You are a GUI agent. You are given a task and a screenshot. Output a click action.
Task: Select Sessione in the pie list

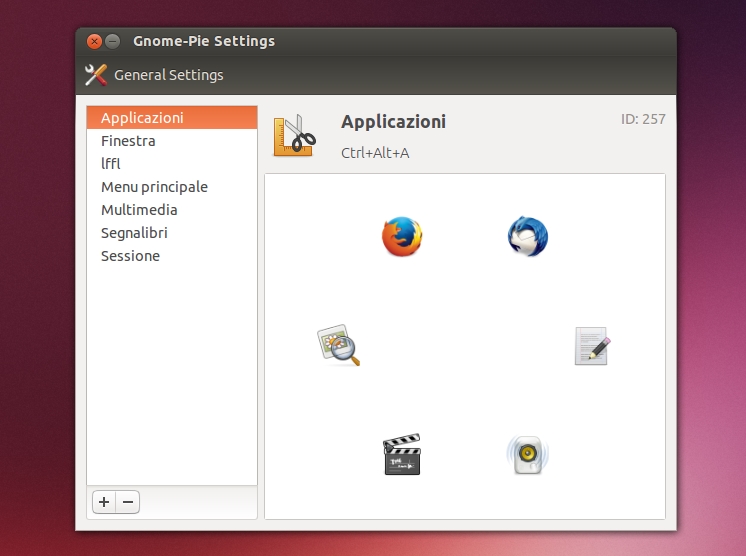tap(172, 256)
